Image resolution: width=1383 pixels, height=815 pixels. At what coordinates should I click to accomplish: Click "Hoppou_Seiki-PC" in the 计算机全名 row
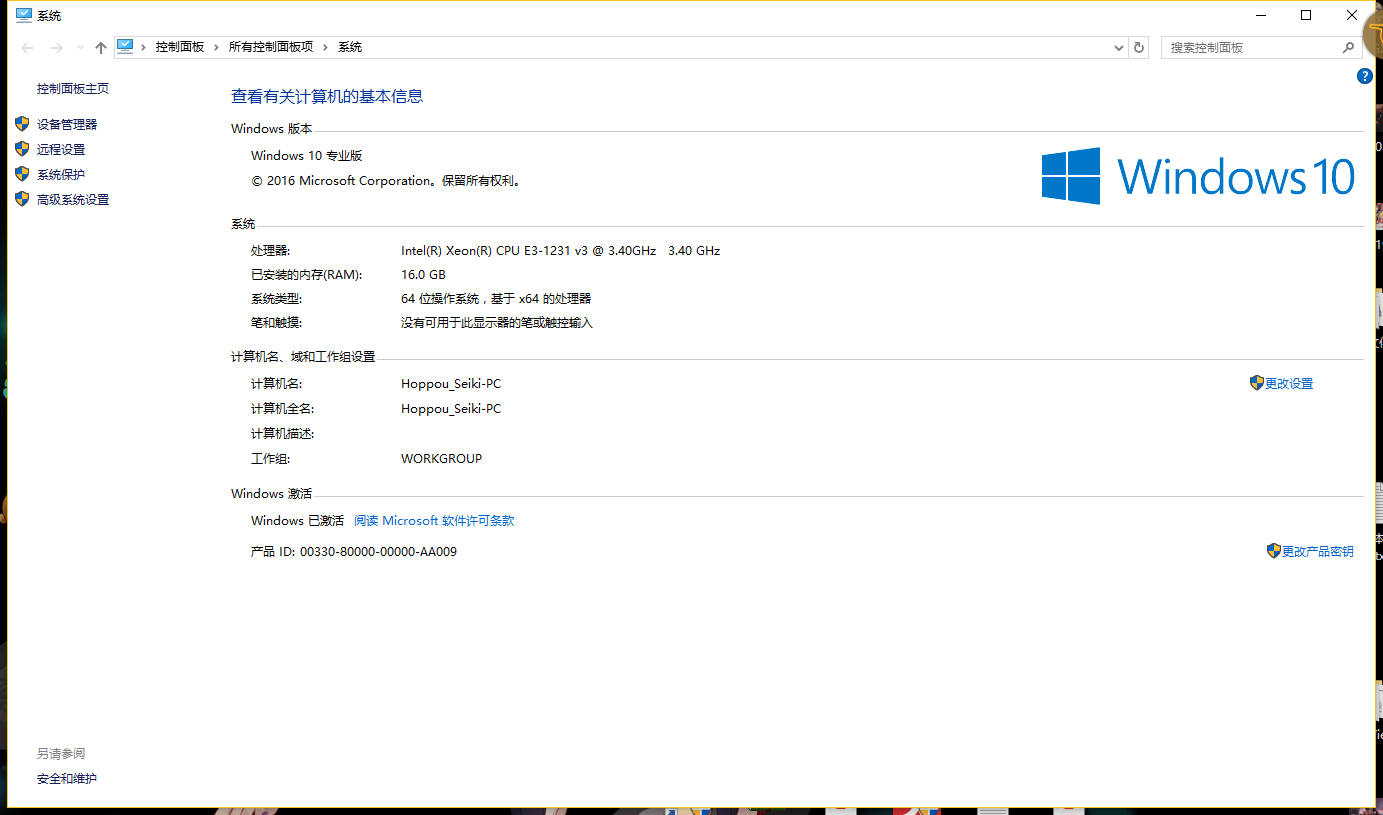pos(451,408)
